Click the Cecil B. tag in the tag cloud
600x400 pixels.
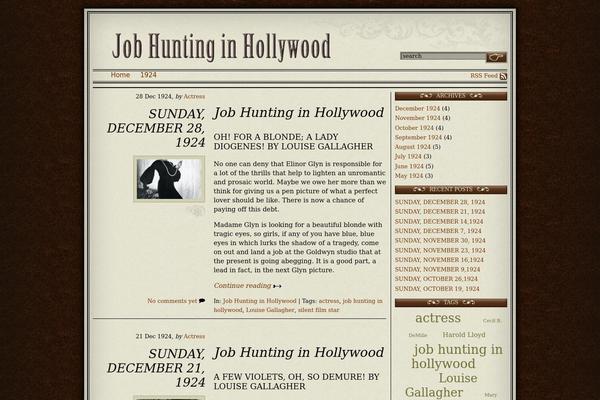coord(492,321)
